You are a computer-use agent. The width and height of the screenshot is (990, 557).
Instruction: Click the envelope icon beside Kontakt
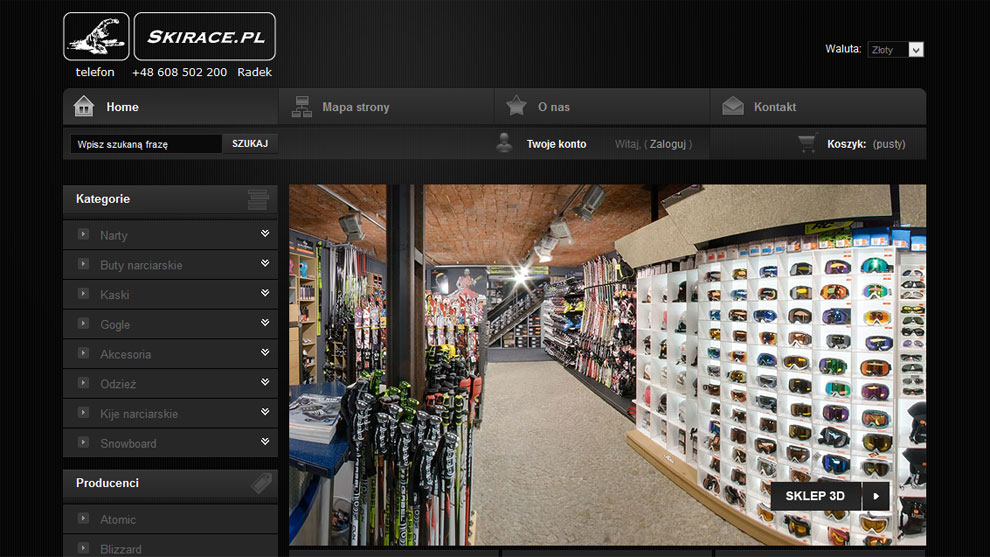733,106
